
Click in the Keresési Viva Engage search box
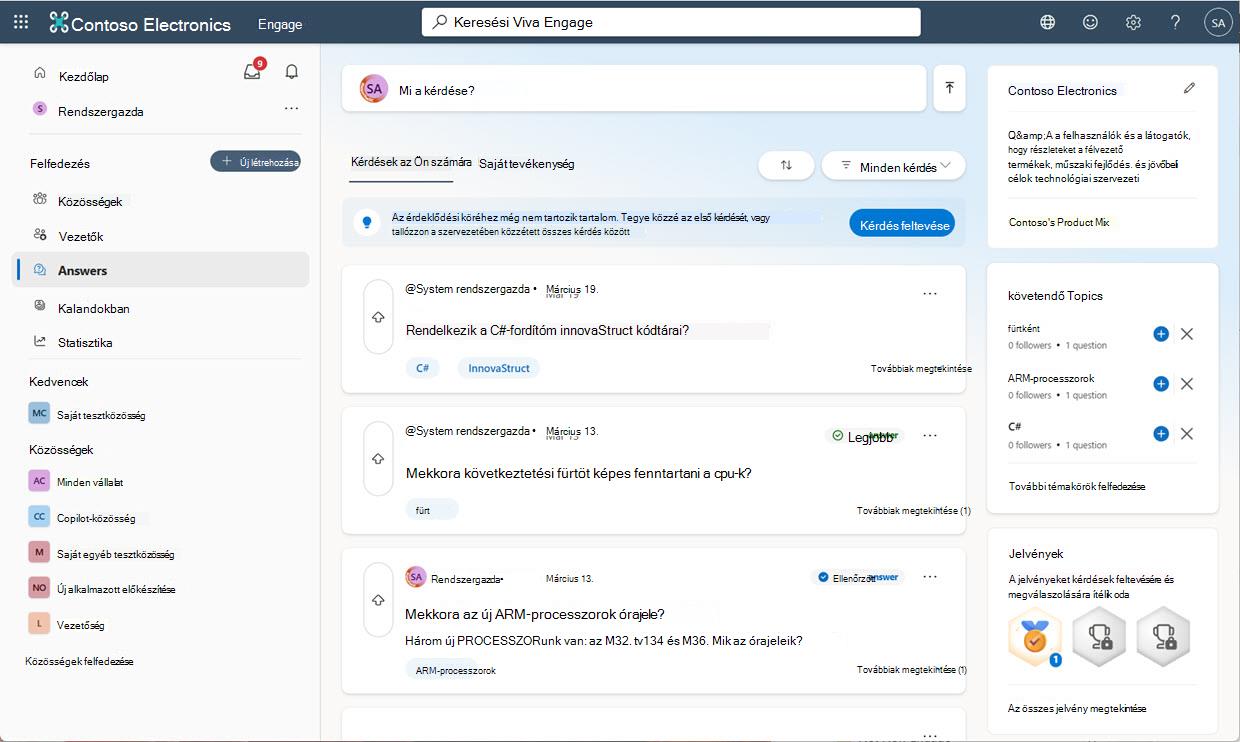click(x=671, y=22)
